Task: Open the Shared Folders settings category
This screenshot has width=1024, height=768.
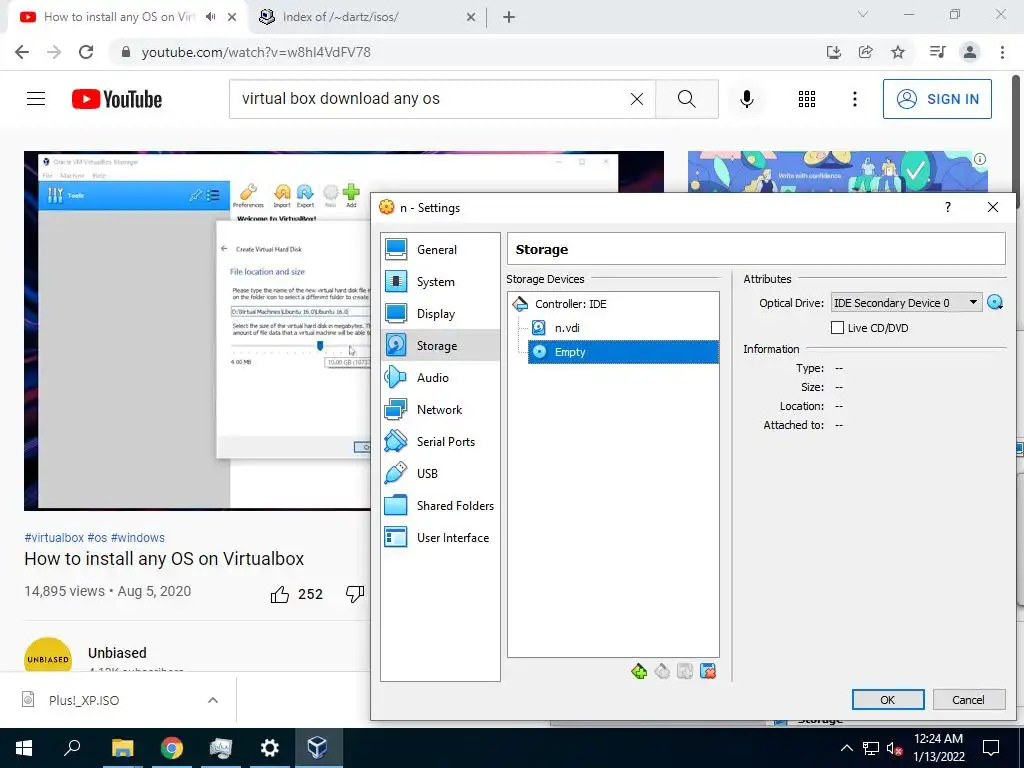Action: (x=440, y=505)
